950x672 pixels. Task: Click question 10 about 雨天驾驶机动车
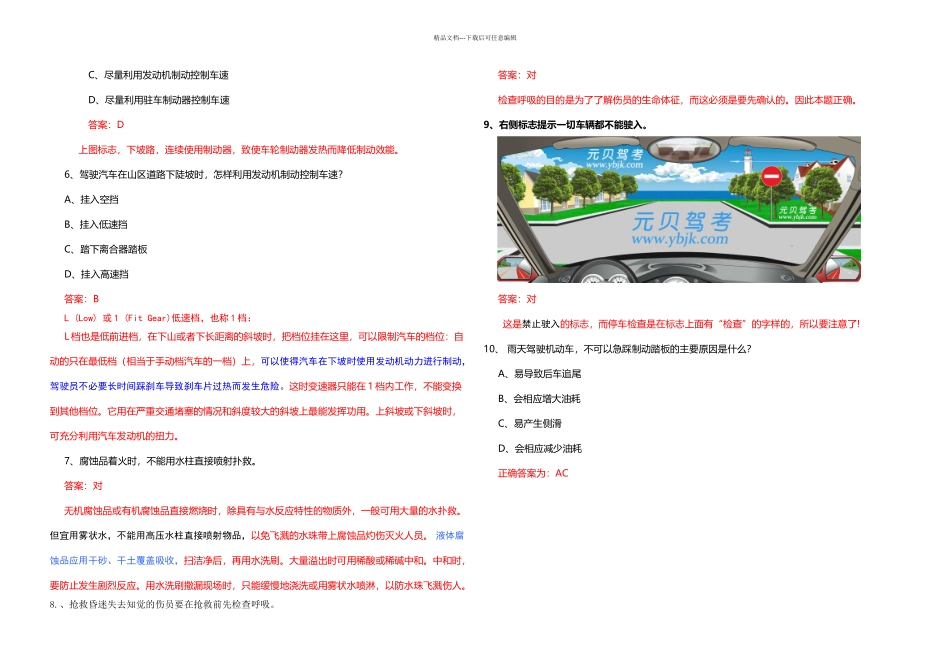(617, 349)
